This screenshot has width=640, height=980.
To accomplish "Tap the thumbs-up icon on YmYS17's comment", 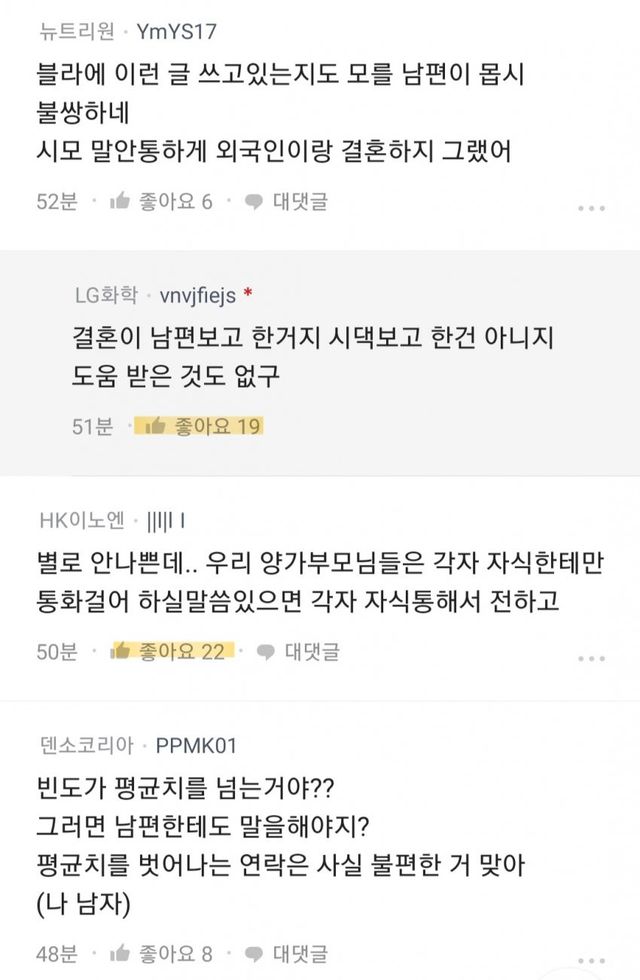I will [121, 202].
